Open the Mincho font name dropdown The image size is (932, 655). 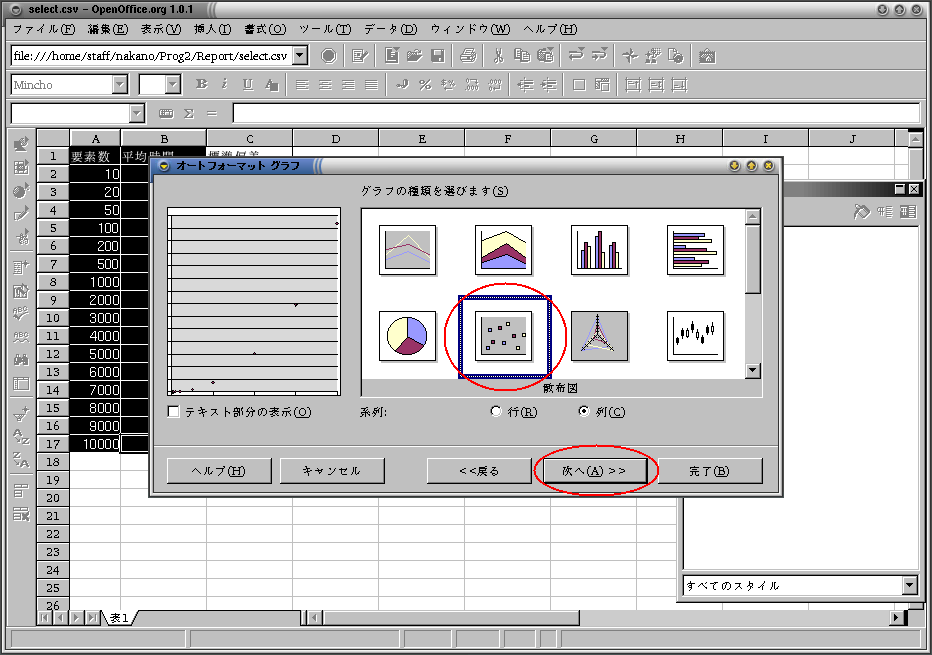point(120,84)
